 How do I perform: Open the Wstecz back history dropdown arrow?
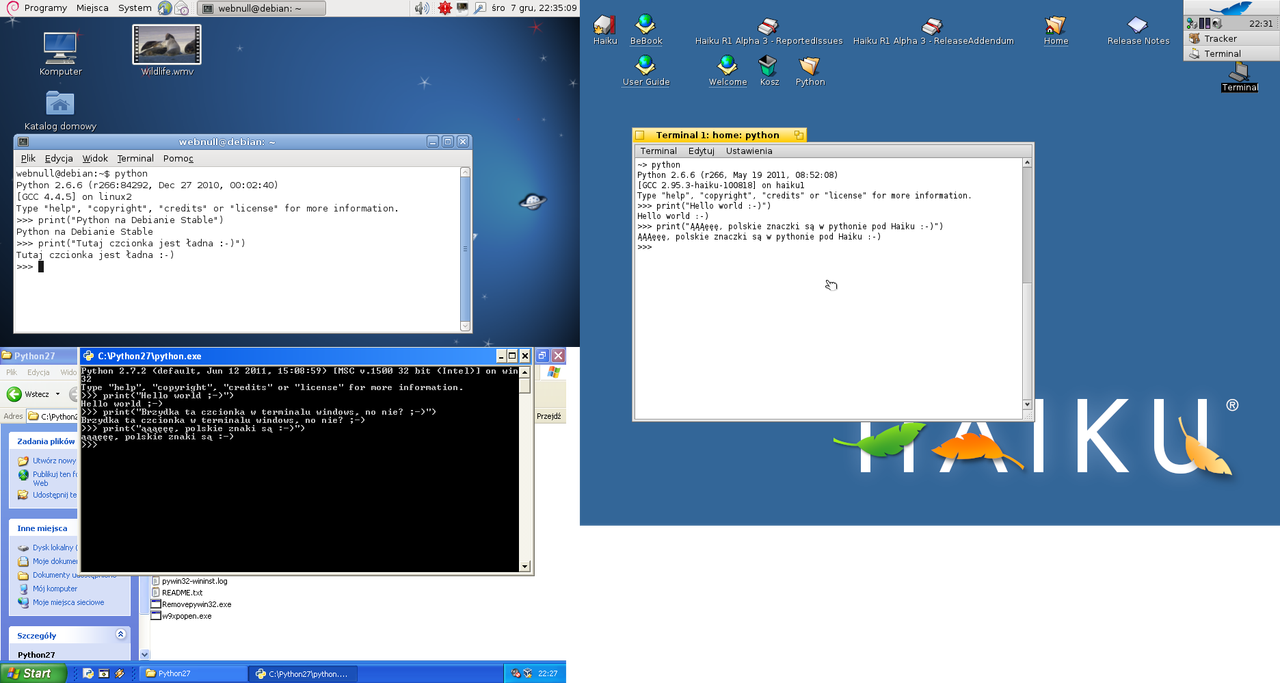(x=57, y=394)
